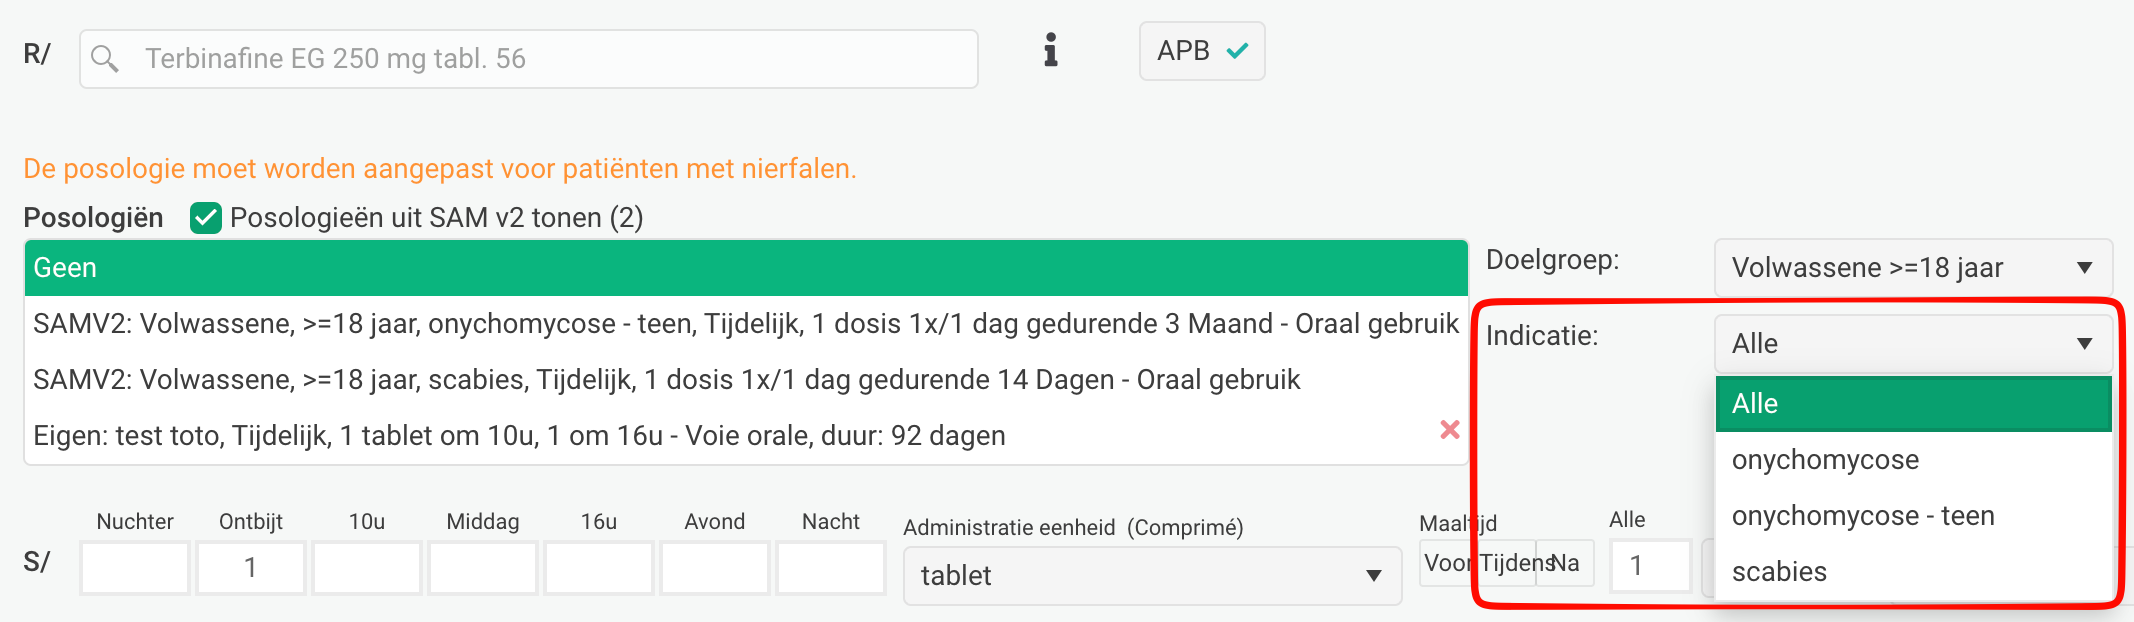Select scabies from indication list

1779,572
